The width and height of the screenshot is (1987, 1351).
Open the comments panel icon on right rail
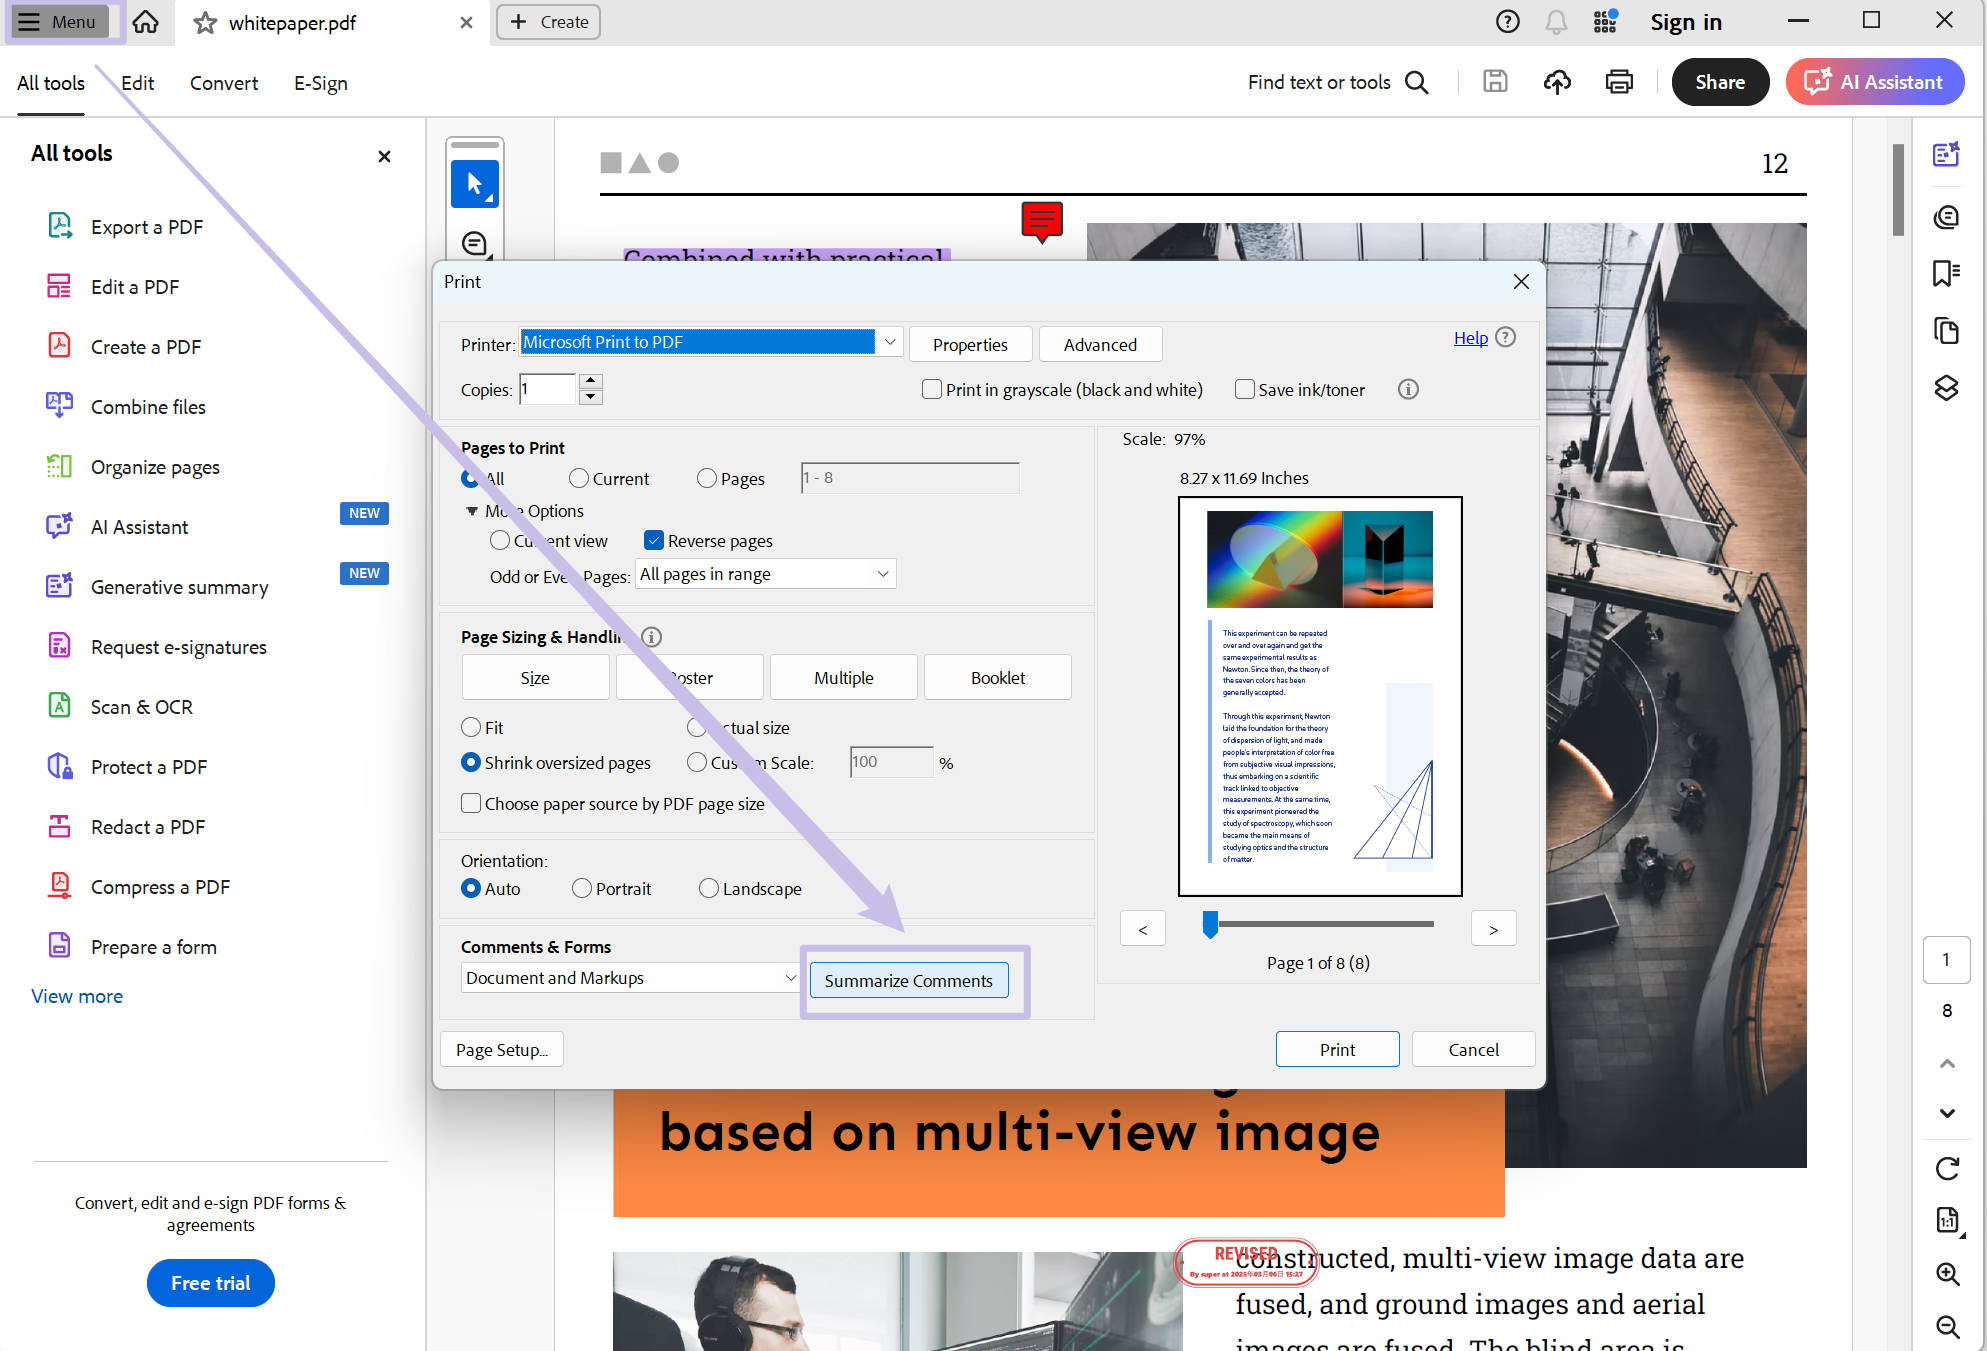1946,217
